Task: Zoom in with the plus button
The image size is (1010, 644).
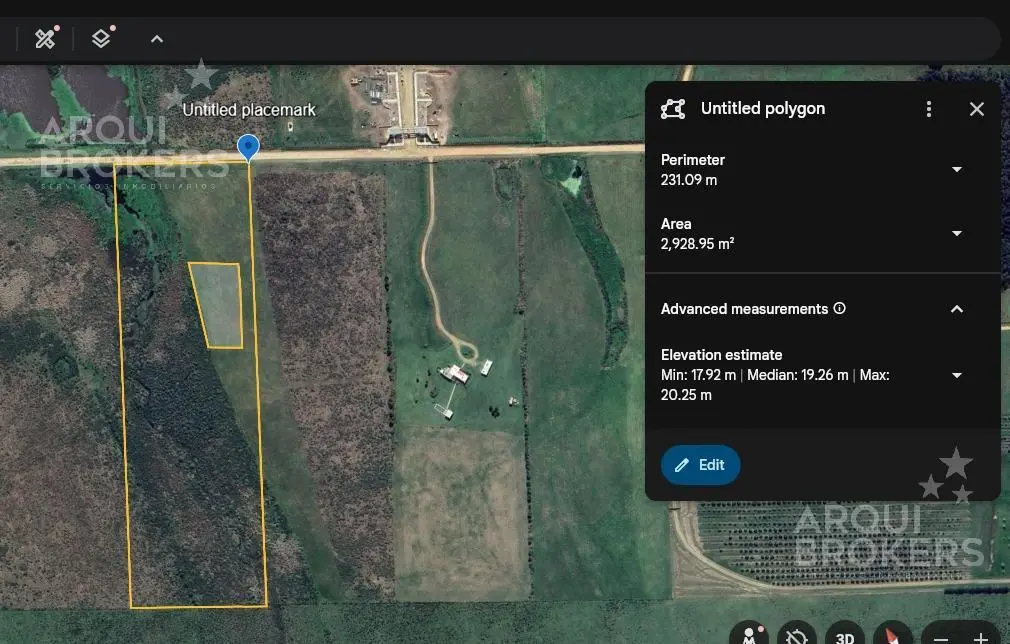Action: (x=981, y=637)
